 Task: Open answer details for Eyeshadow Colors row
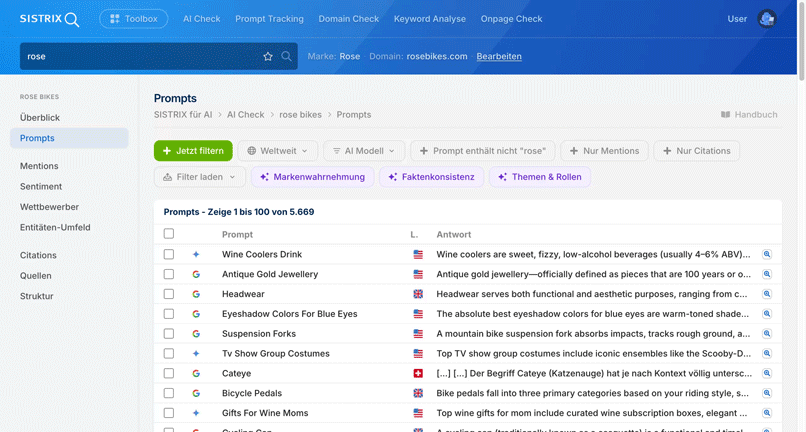[x=766, y=314]
